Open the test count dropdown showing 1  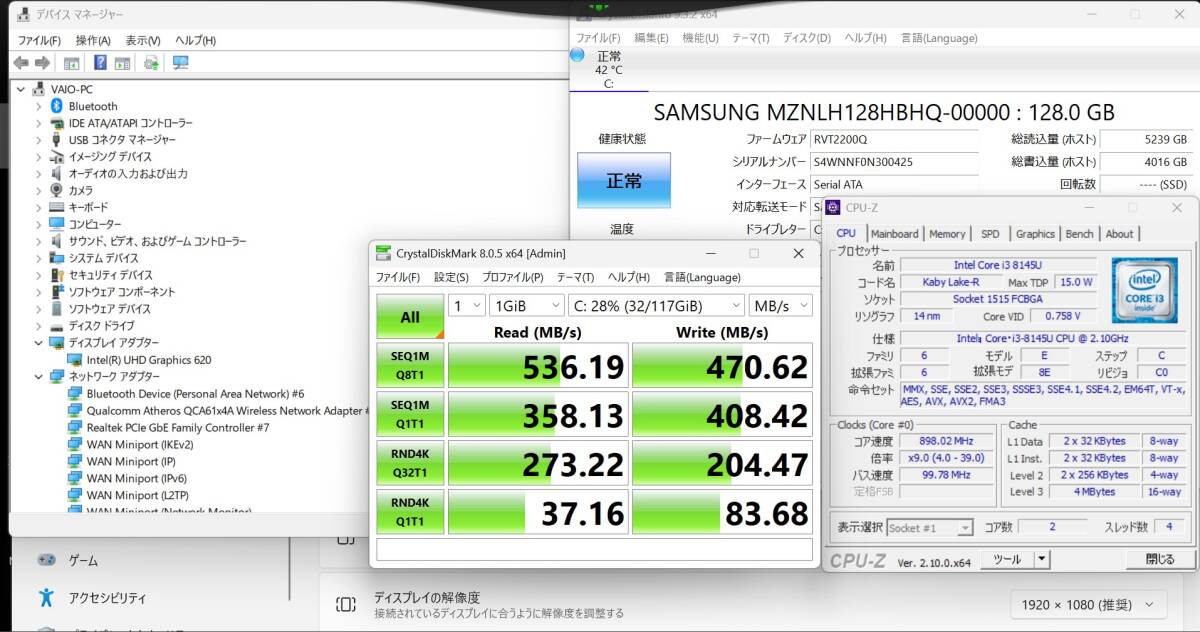(466, 305)
